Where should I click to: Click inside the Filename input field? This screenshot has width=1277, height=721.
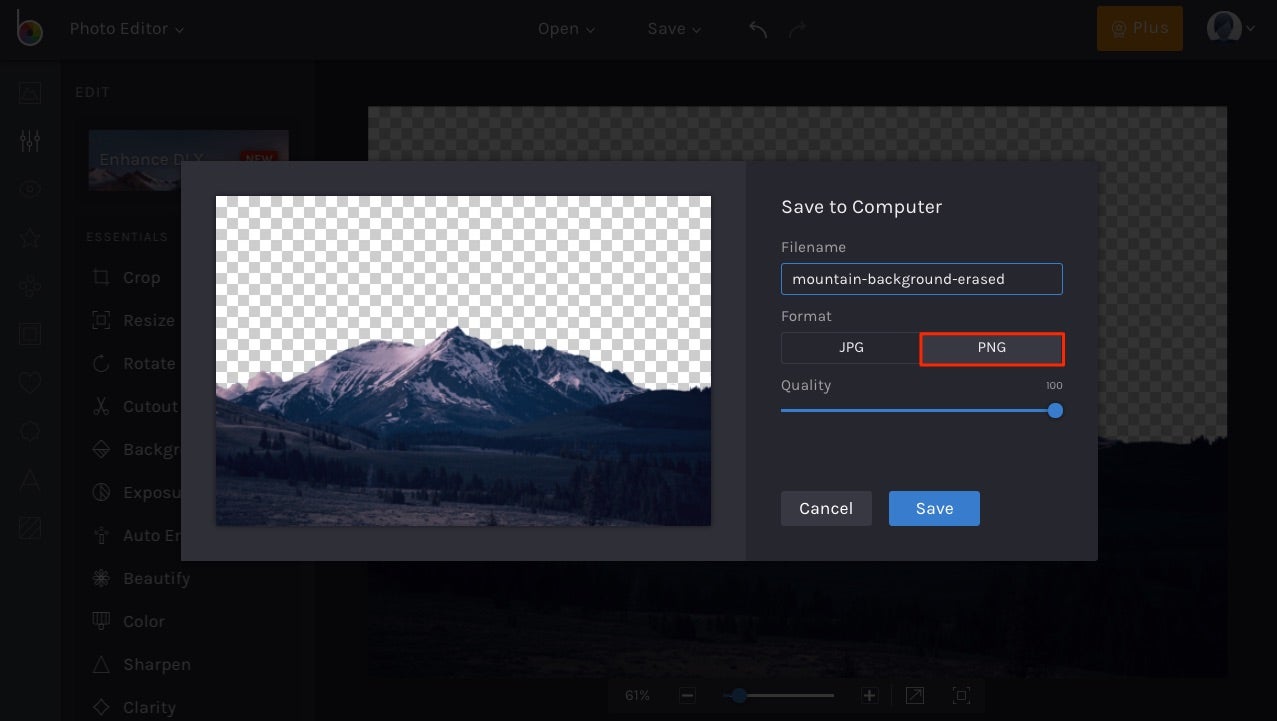920,279
